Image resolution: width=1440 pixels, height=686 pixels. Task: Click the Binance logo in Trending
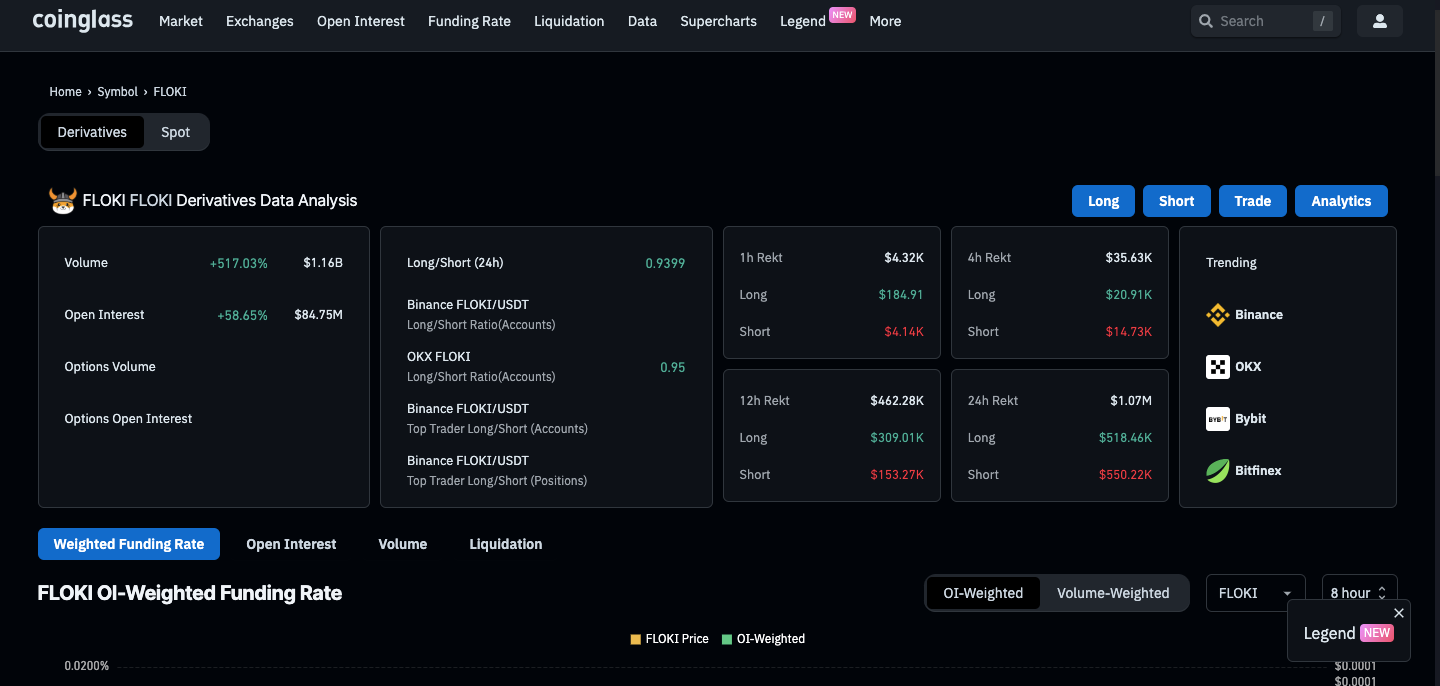pos(1217,315)
